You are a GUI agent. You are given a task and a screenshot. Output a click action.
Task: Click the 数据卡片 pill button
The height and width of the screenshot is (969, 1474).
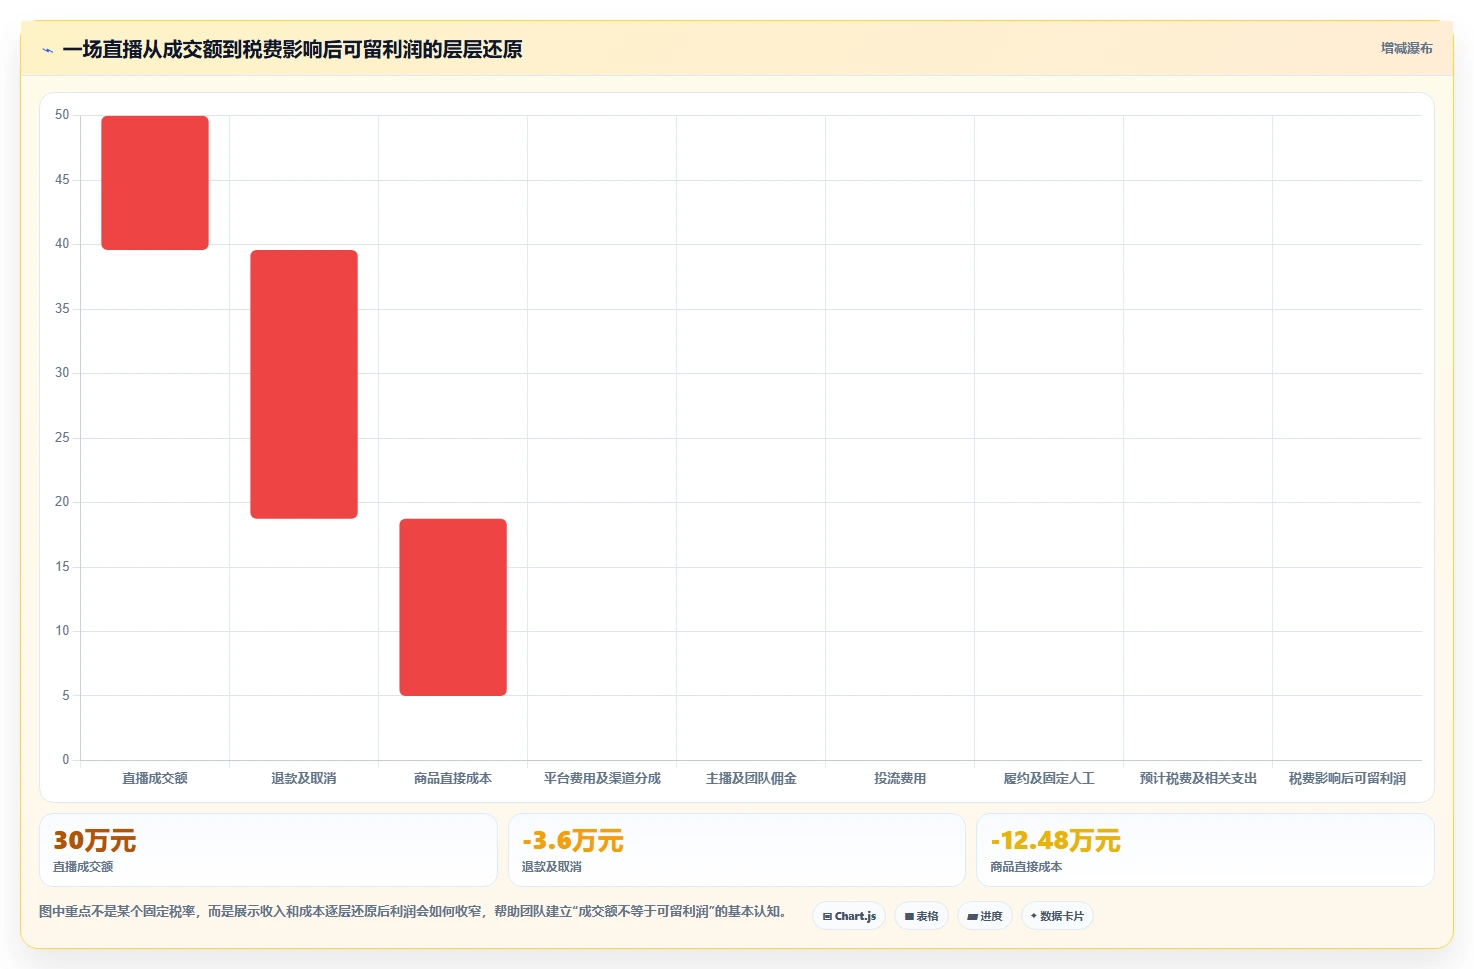(x=1057, y=916)
